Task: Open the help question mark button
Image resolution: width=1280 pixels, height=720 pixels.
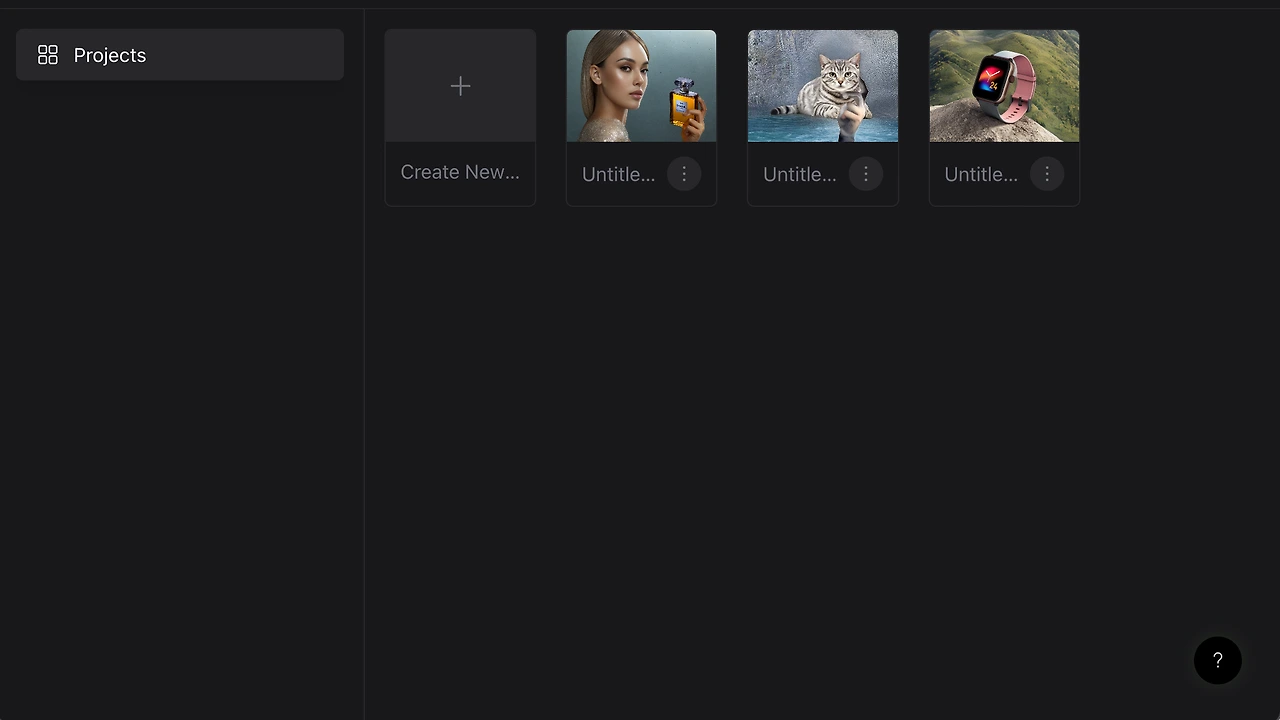Action: coord(1218,660)
